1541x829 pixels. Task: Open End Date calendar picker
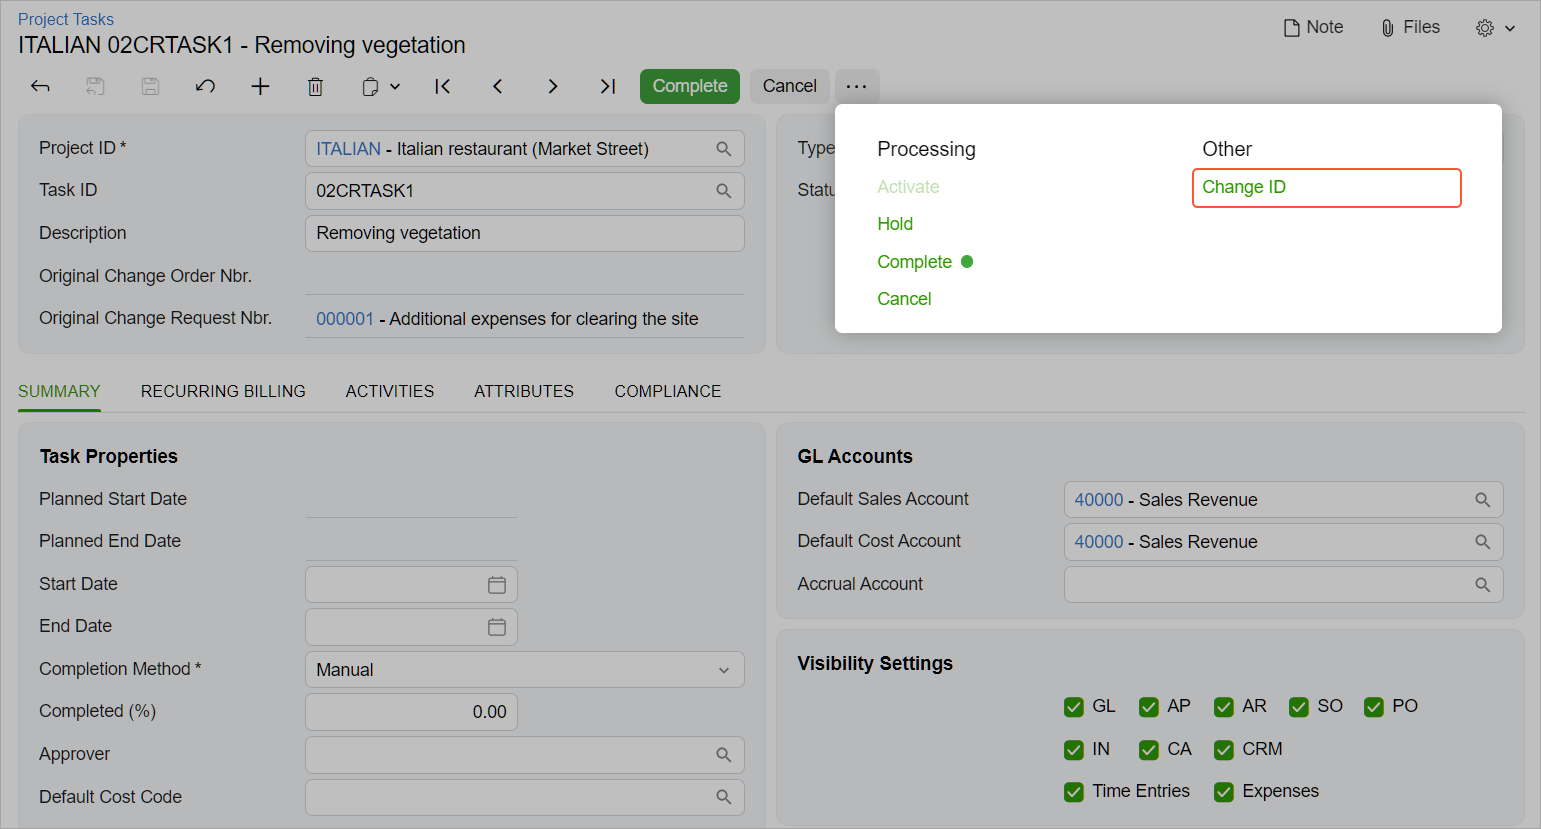point(497,627)
